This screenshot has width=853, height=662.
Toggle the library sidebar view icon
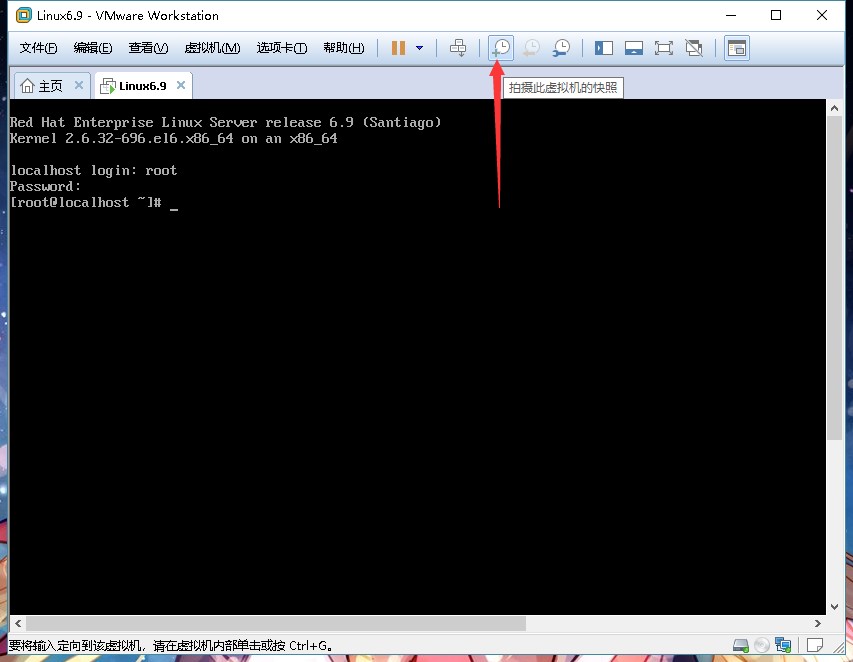point(604,48)
